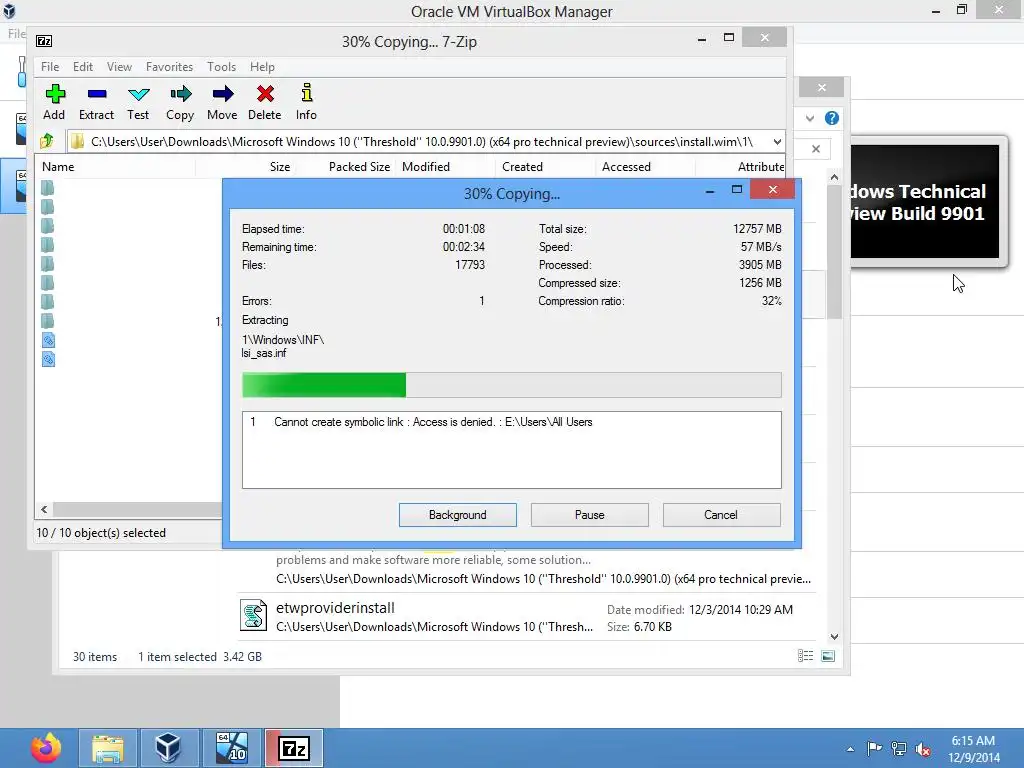Open File Explorer from the taskbar

[x=108, y=748]
